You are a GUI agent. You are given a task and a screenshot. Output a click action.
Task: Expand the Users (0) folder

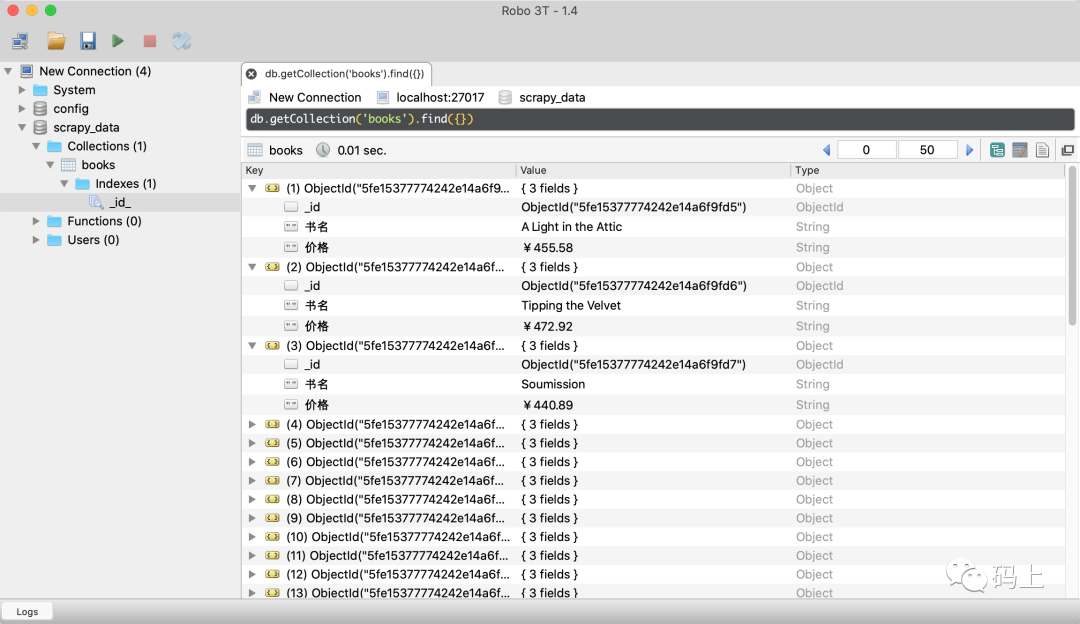coord(36,240)
